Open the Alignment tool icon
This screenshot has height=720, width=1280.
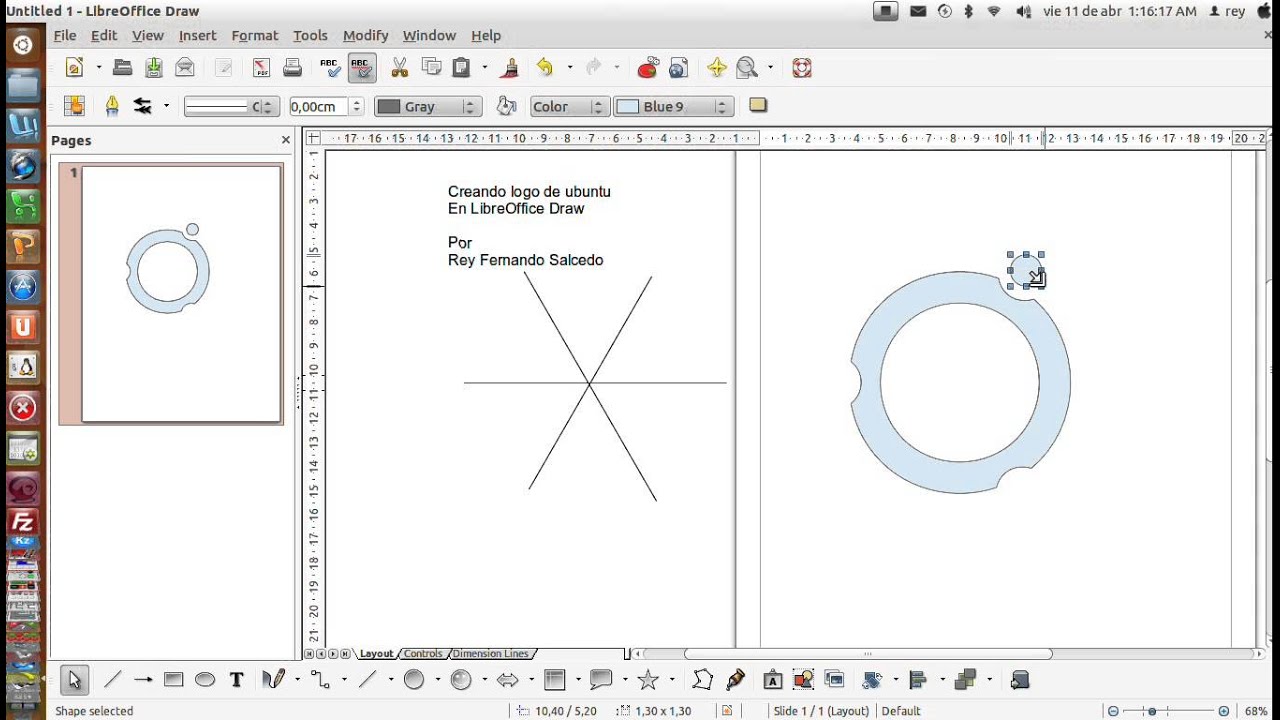pos(918,680)
